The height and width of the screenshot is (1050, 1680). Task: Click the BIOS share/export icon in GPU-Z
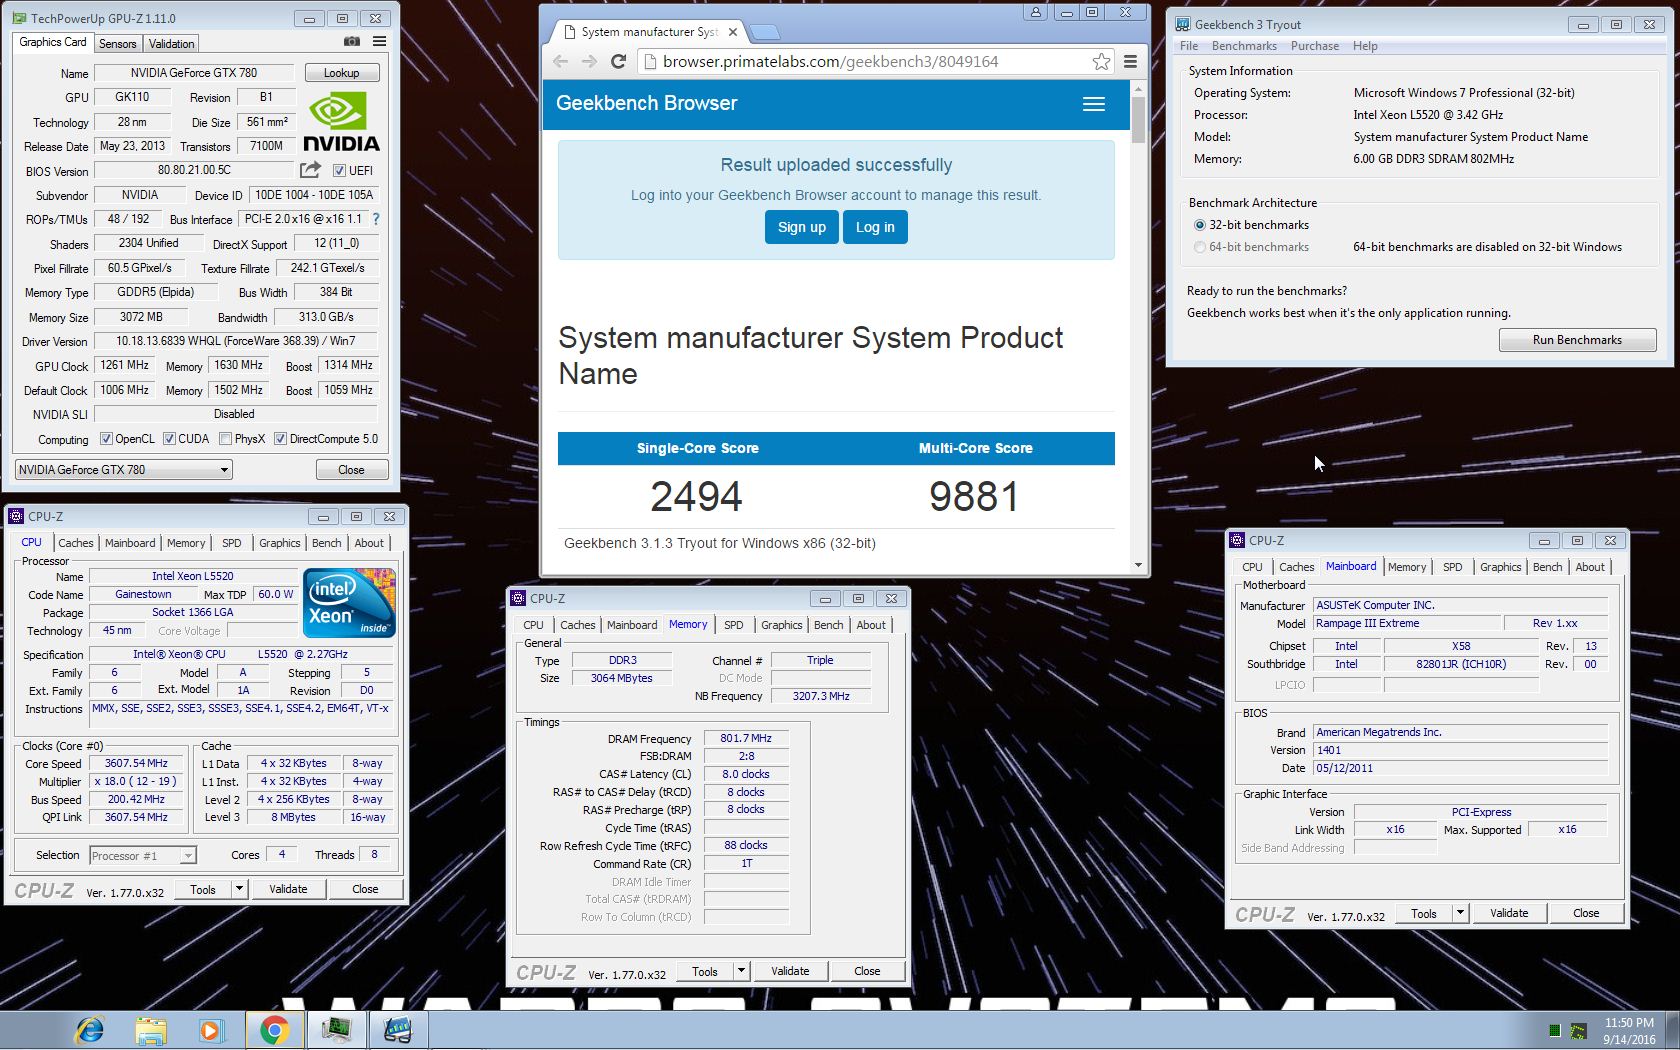click(x=311, y=170)
